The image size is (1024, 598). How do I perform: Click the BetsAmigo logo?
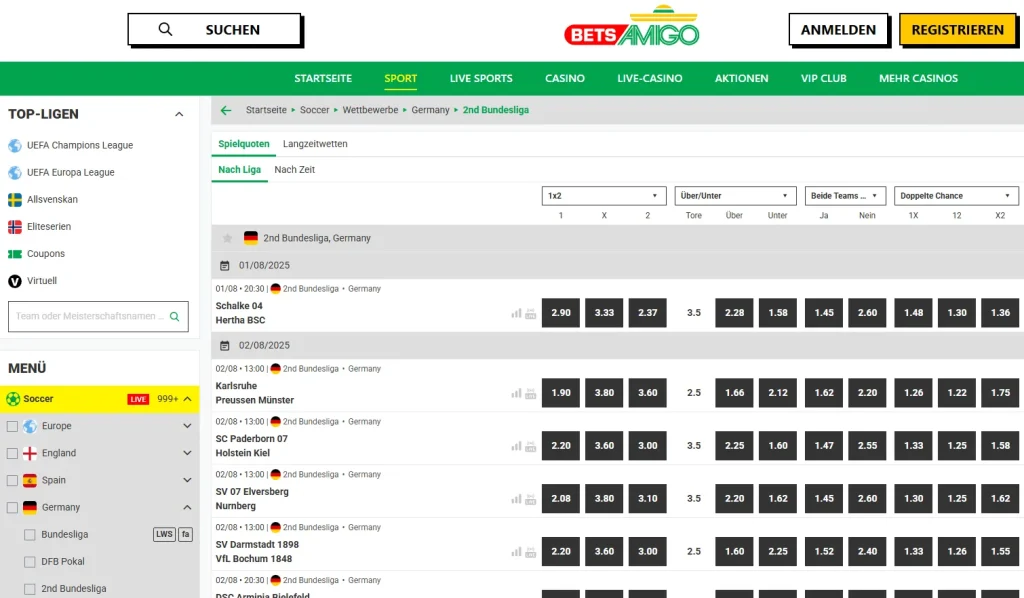632,27
